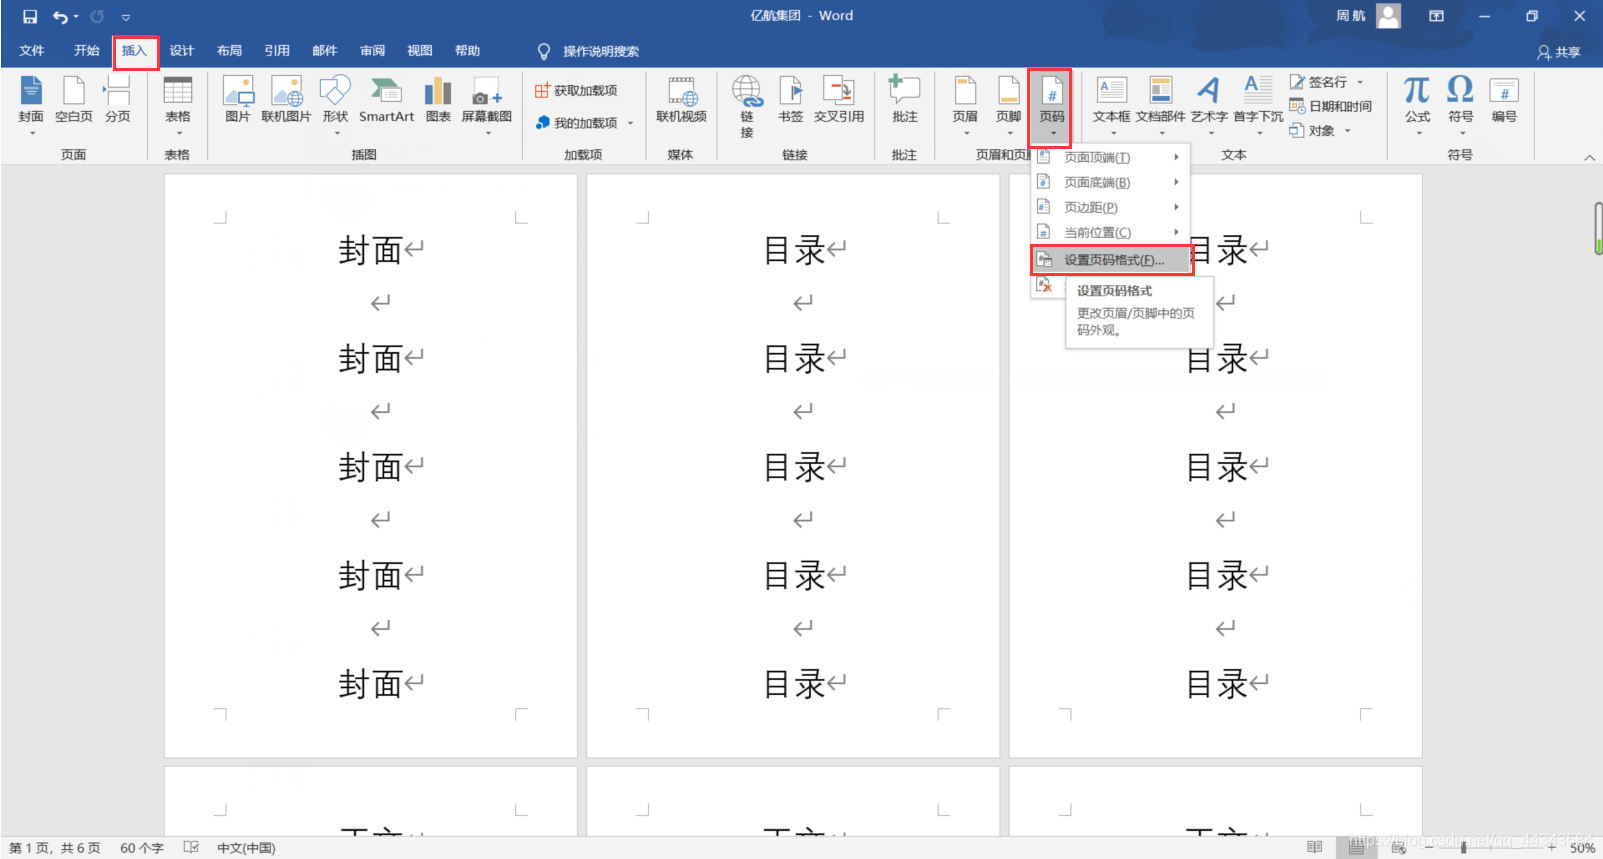This screenshot has width=1603, height=859.
Task: Insert a chart (图表)
Action: (x=438, y=100)
